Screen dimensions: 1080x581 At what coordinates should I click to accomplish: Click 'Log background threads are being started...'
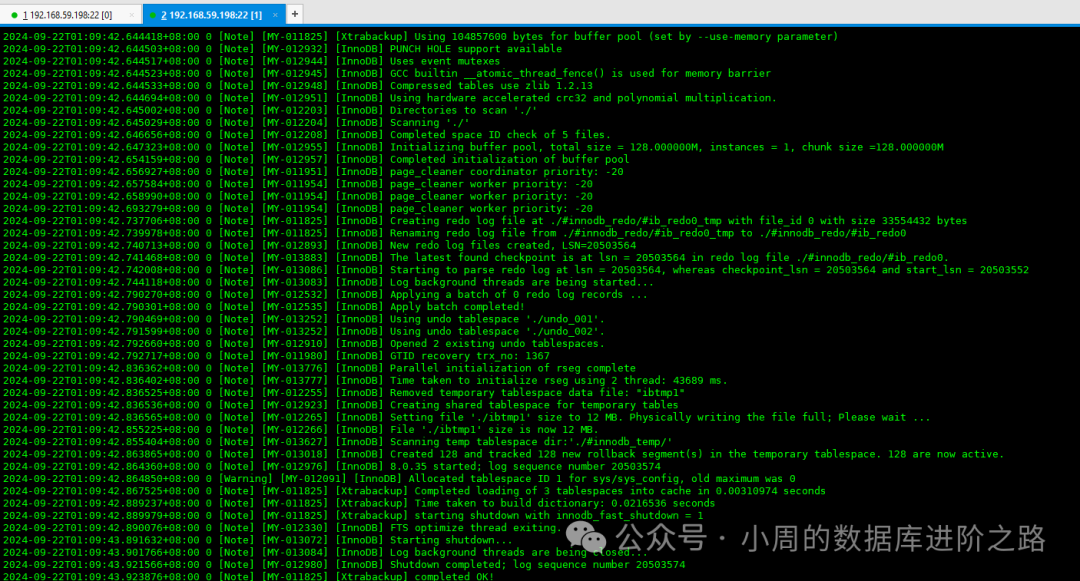521,282
